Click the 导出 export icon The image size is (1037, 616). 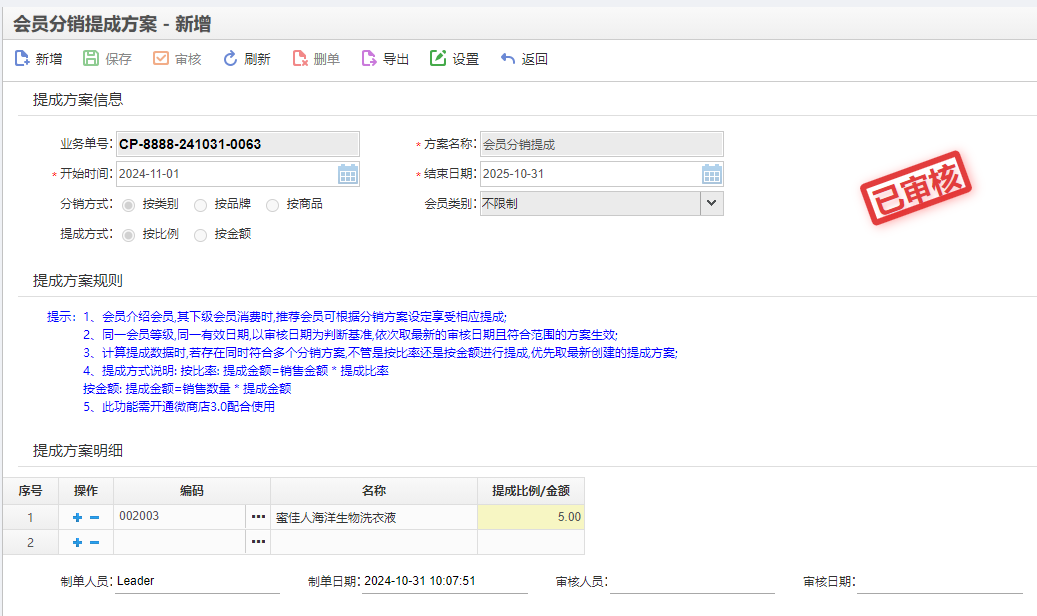click(x=368, y=59)
